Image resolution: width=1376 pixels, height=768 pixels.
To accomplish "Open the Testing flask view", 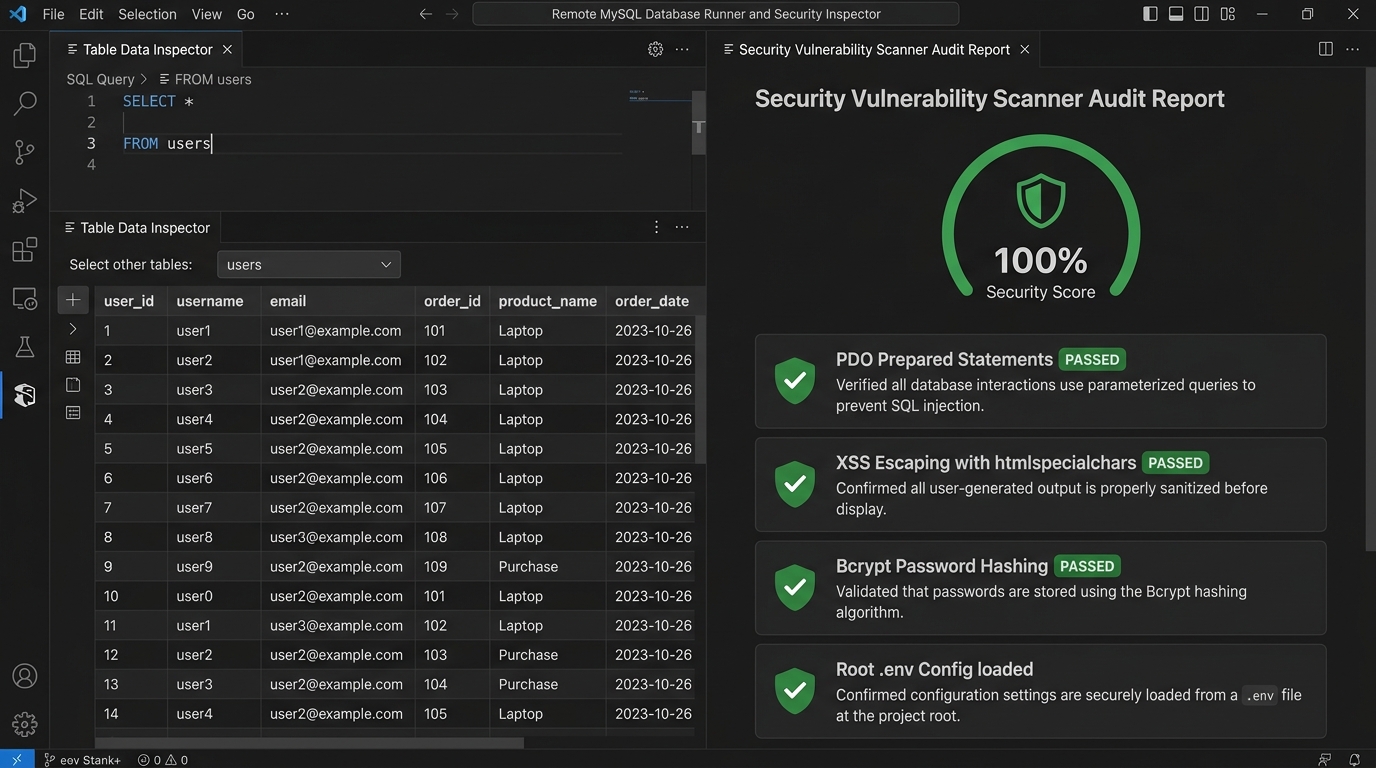I will pyautogui.click(x=24, y=347).
